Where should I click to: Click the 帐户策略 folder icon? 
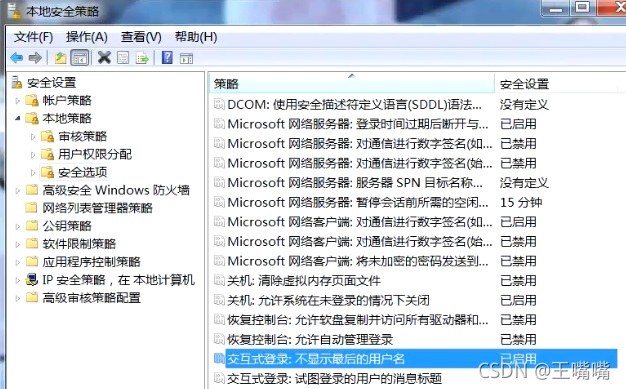pos(32,100)
